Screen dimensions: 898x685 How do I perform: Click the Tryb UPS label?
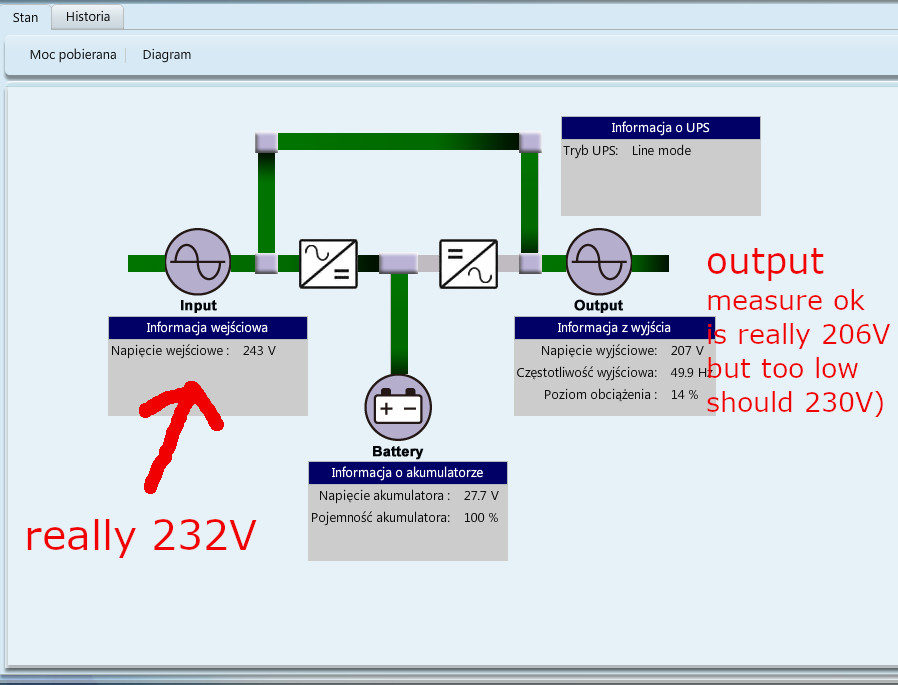tap(590, 151)
